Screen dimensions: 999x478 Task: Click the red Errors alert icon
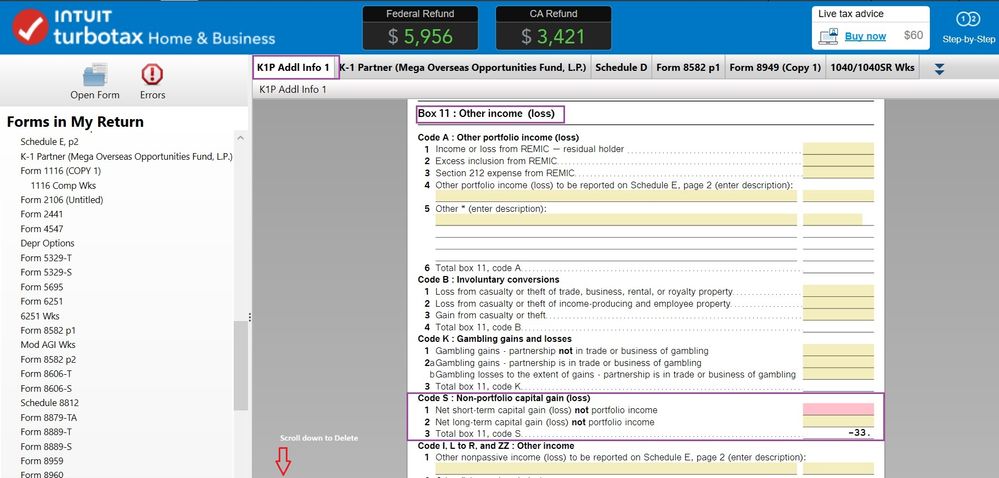coord(152,75)
